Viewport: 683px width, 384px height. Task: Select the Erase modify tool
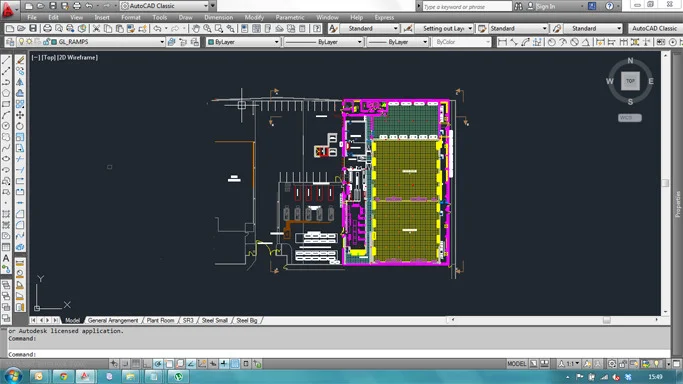click(x=20, y=60)
